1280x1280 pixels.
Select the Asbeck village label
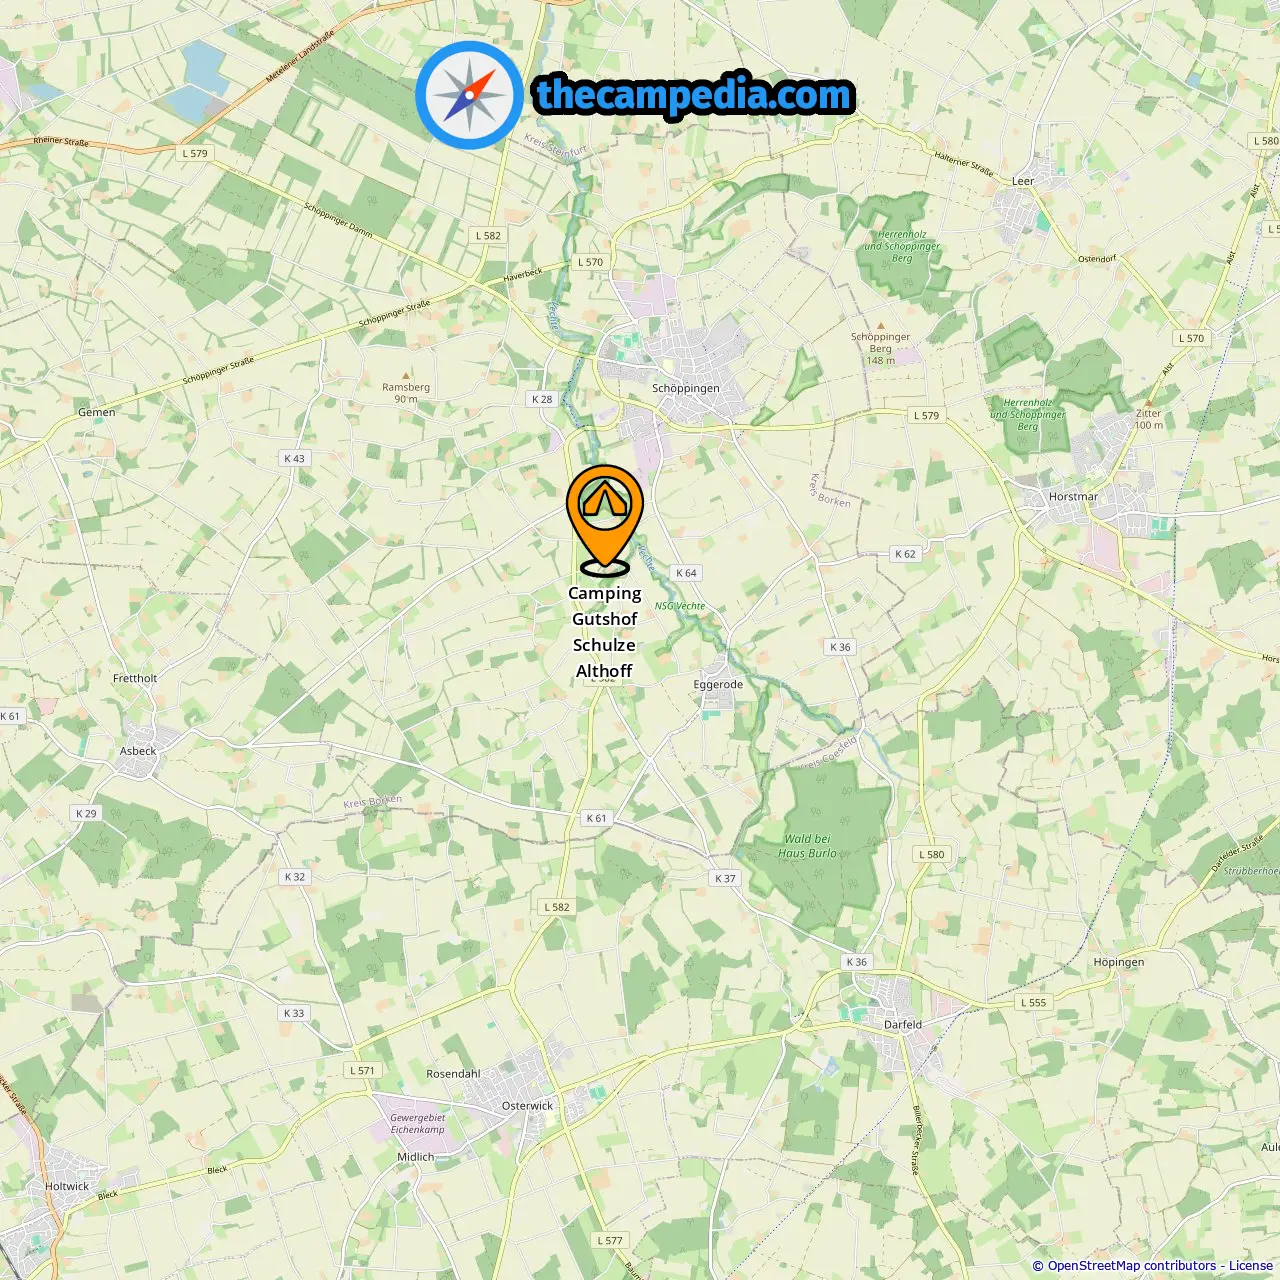click(138, 751)
